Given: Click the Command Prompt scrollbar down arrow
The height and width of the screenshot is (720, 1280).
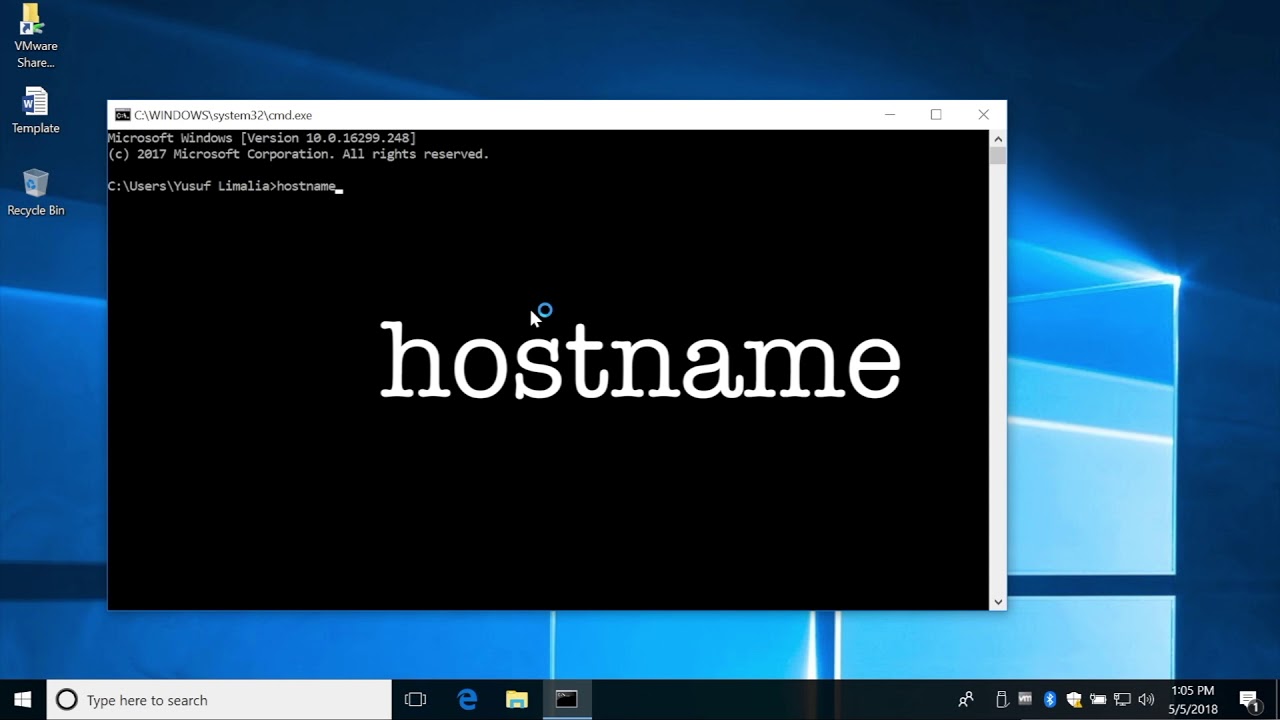Looking at the screenshot, I should (x=998, y=601).
